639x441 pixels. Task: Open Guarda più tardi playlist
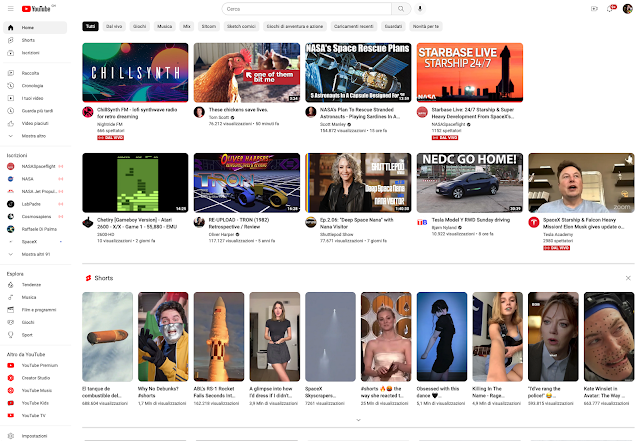37,110
